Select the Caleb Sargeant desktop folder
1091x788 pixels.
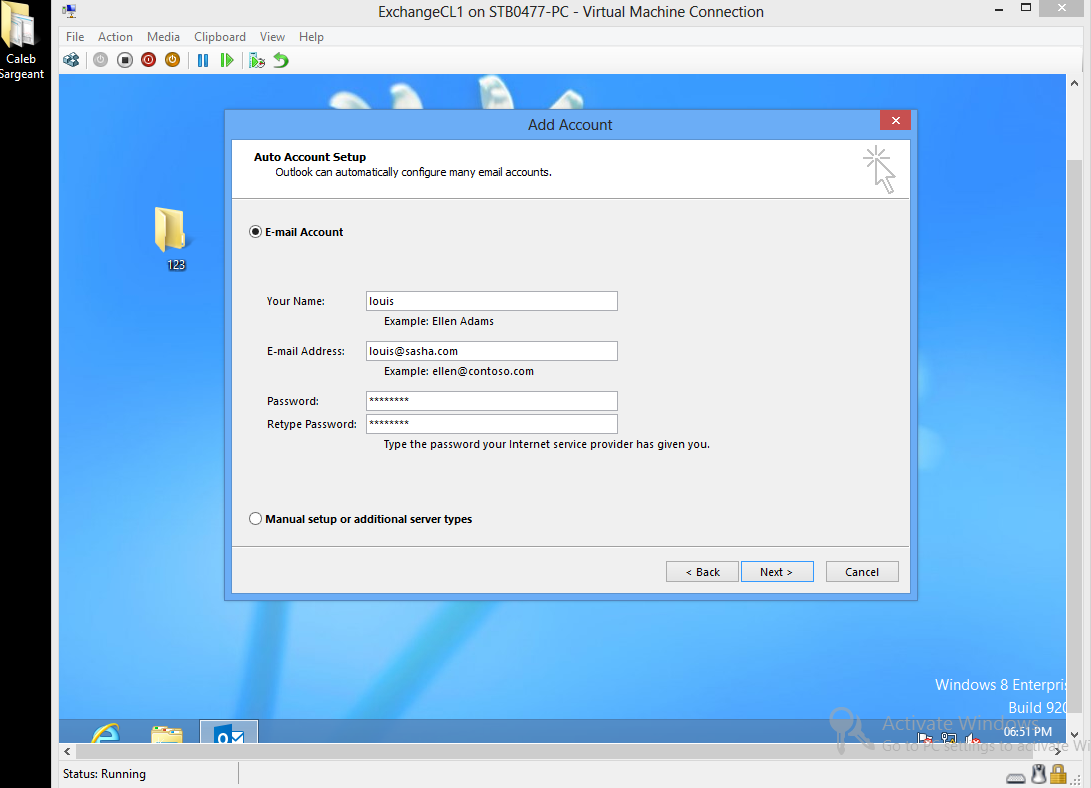tap(21, 42)
